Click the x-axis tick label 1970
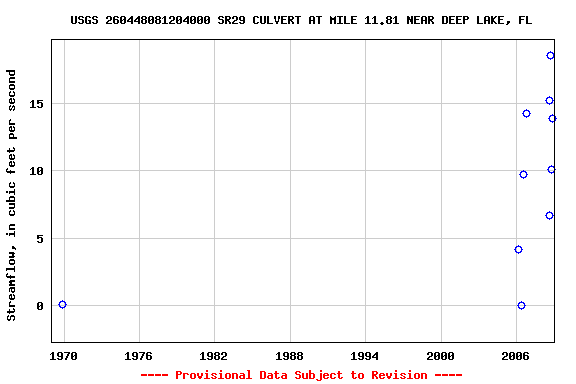Image resolution: width=576 pixels, height=384 pixels. (x=64, y=356)
